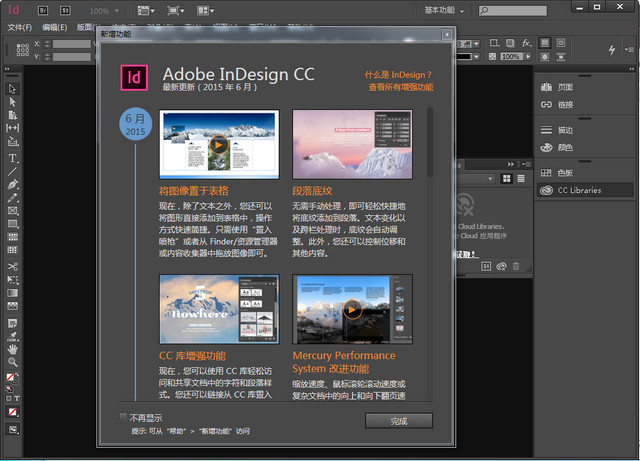This screenshot has width=640, height=461.
Task: Select the Content Collector tool
Action: tap(13, 142)
